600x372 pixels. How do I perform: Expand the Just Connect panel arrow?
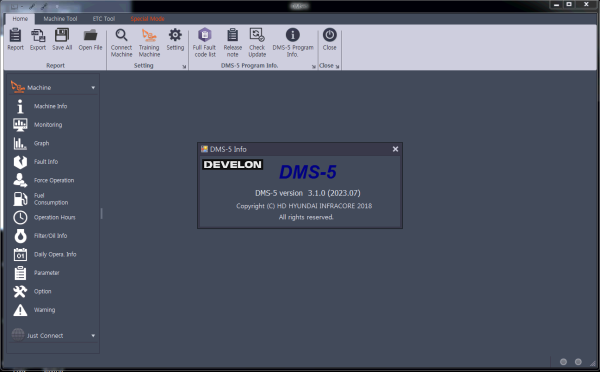[x=93, y=336]
